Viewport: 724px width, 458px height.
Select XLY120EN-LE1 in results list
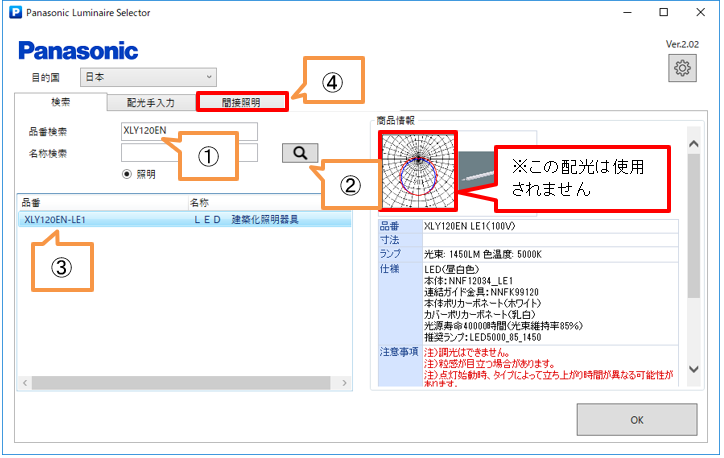(57, 219)
